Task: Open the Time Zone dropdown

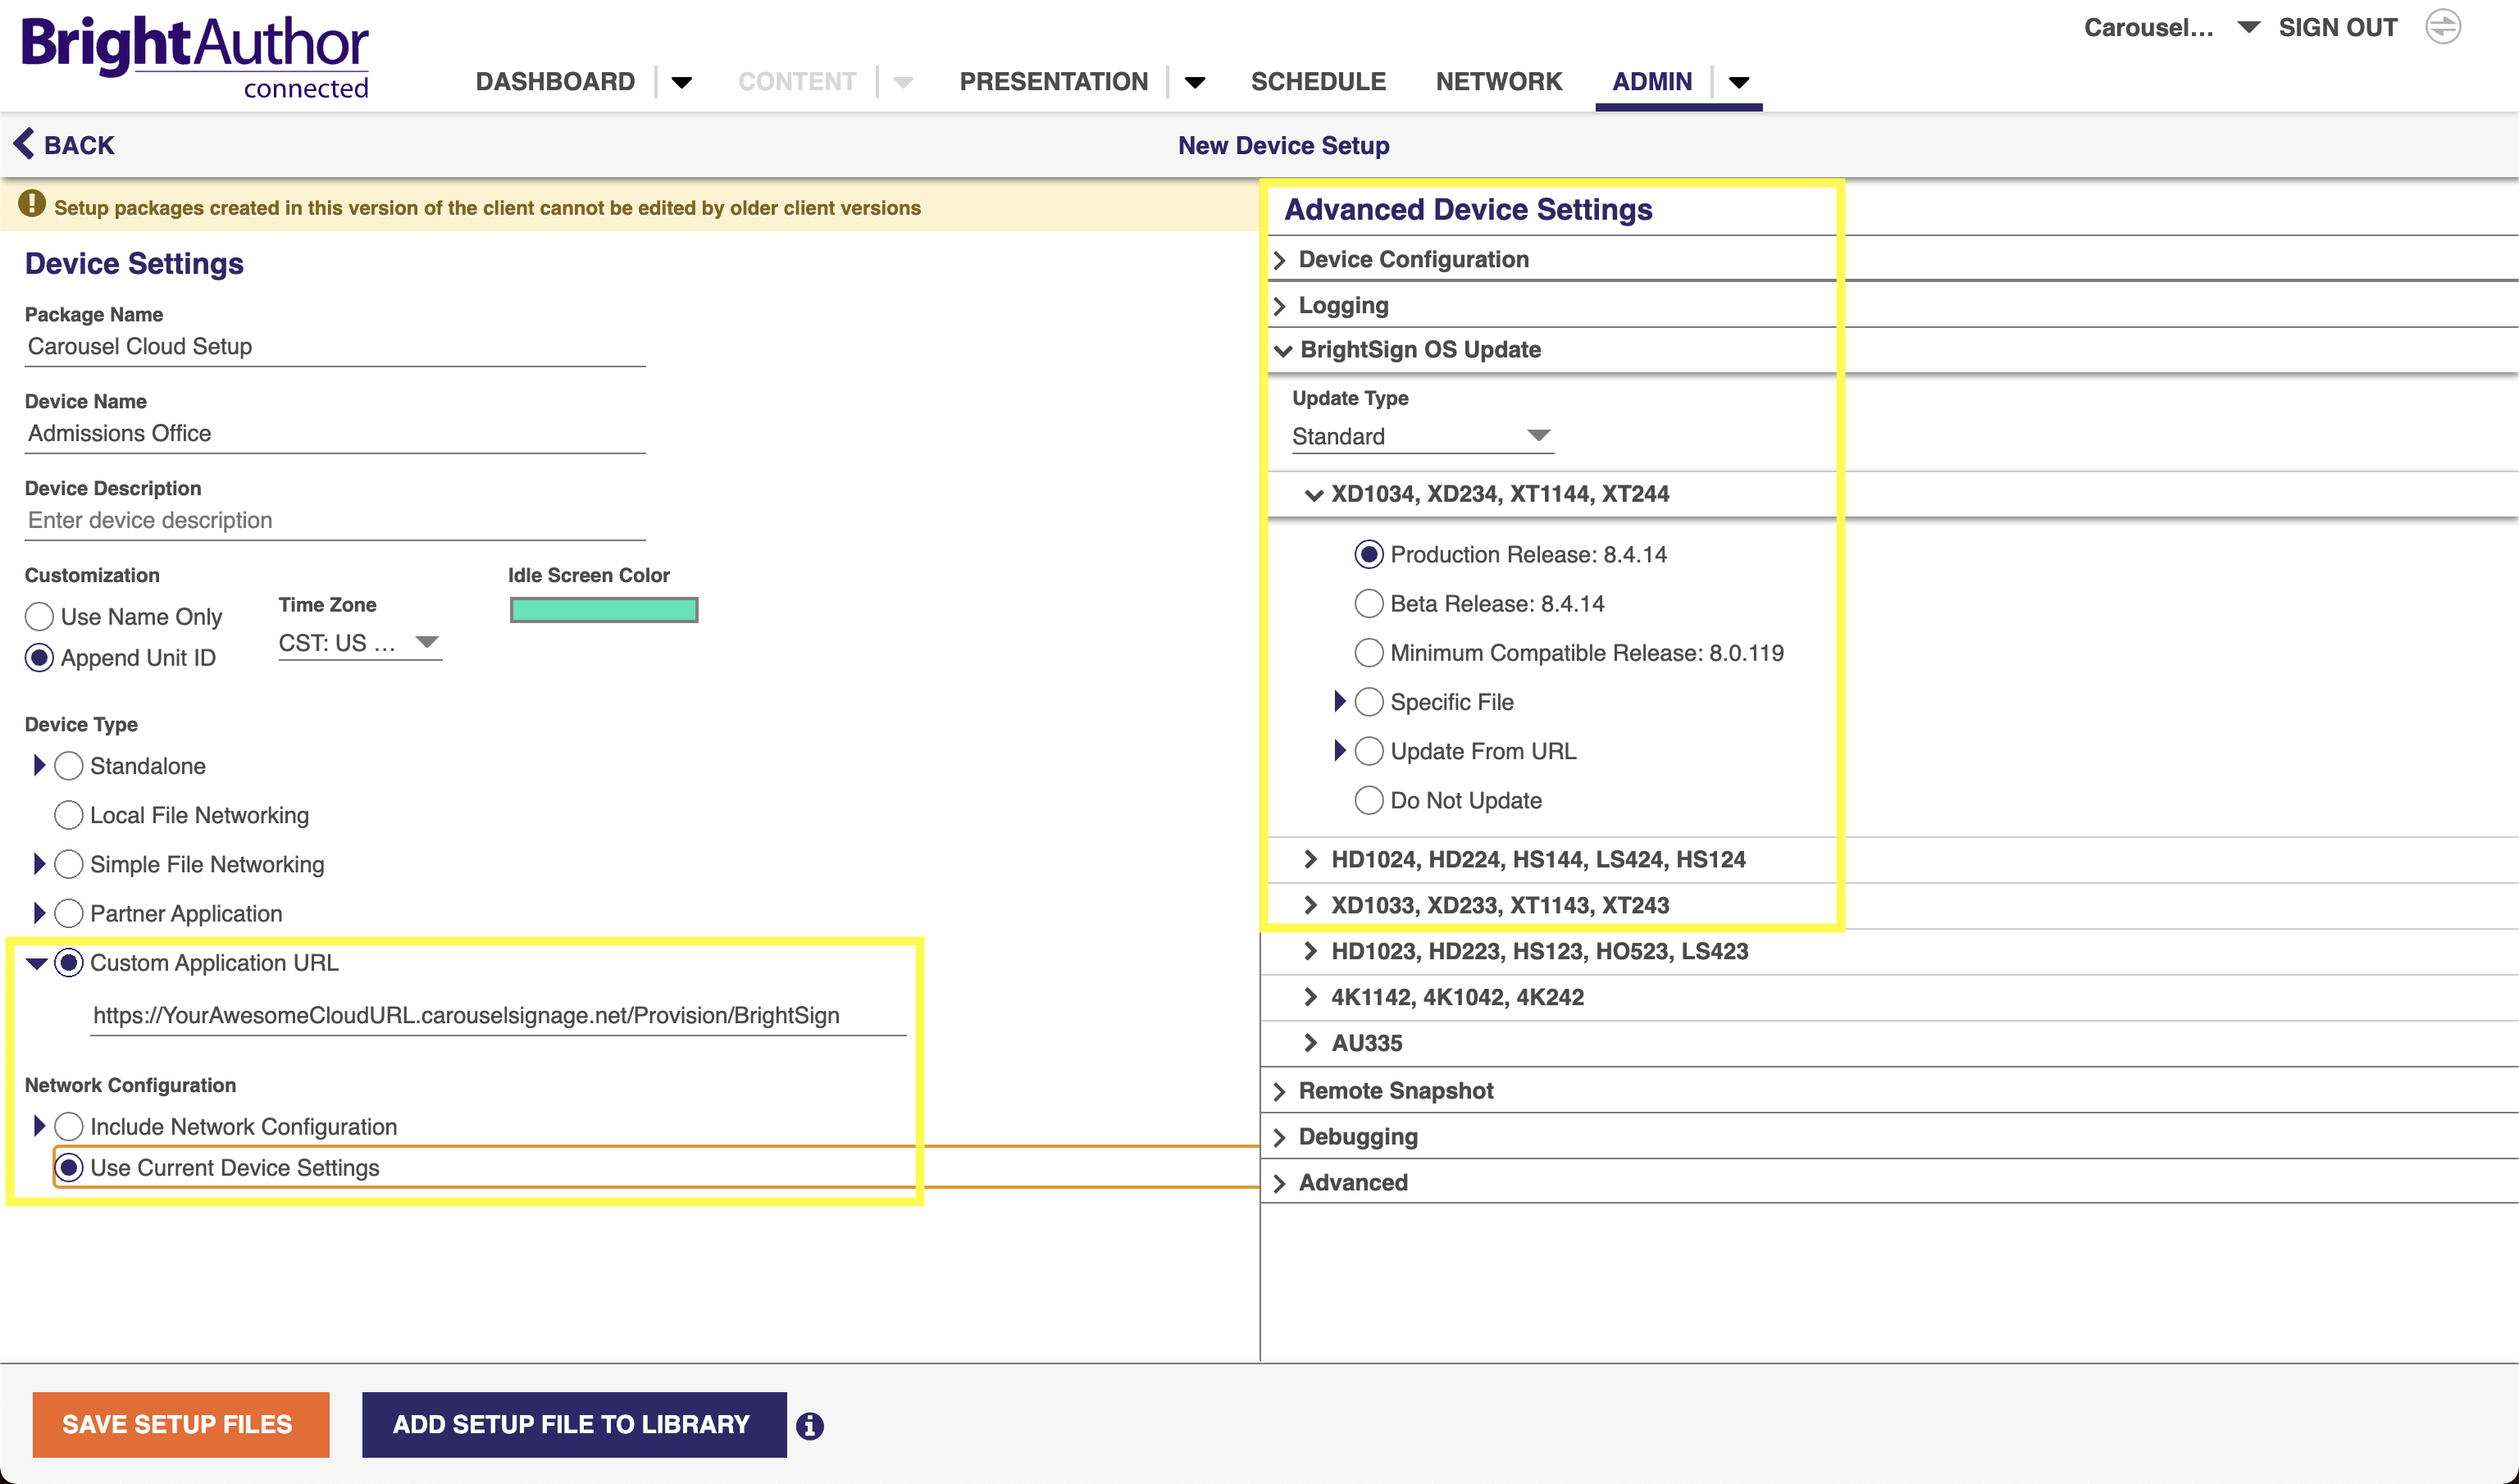Action: tap(428, 643)
